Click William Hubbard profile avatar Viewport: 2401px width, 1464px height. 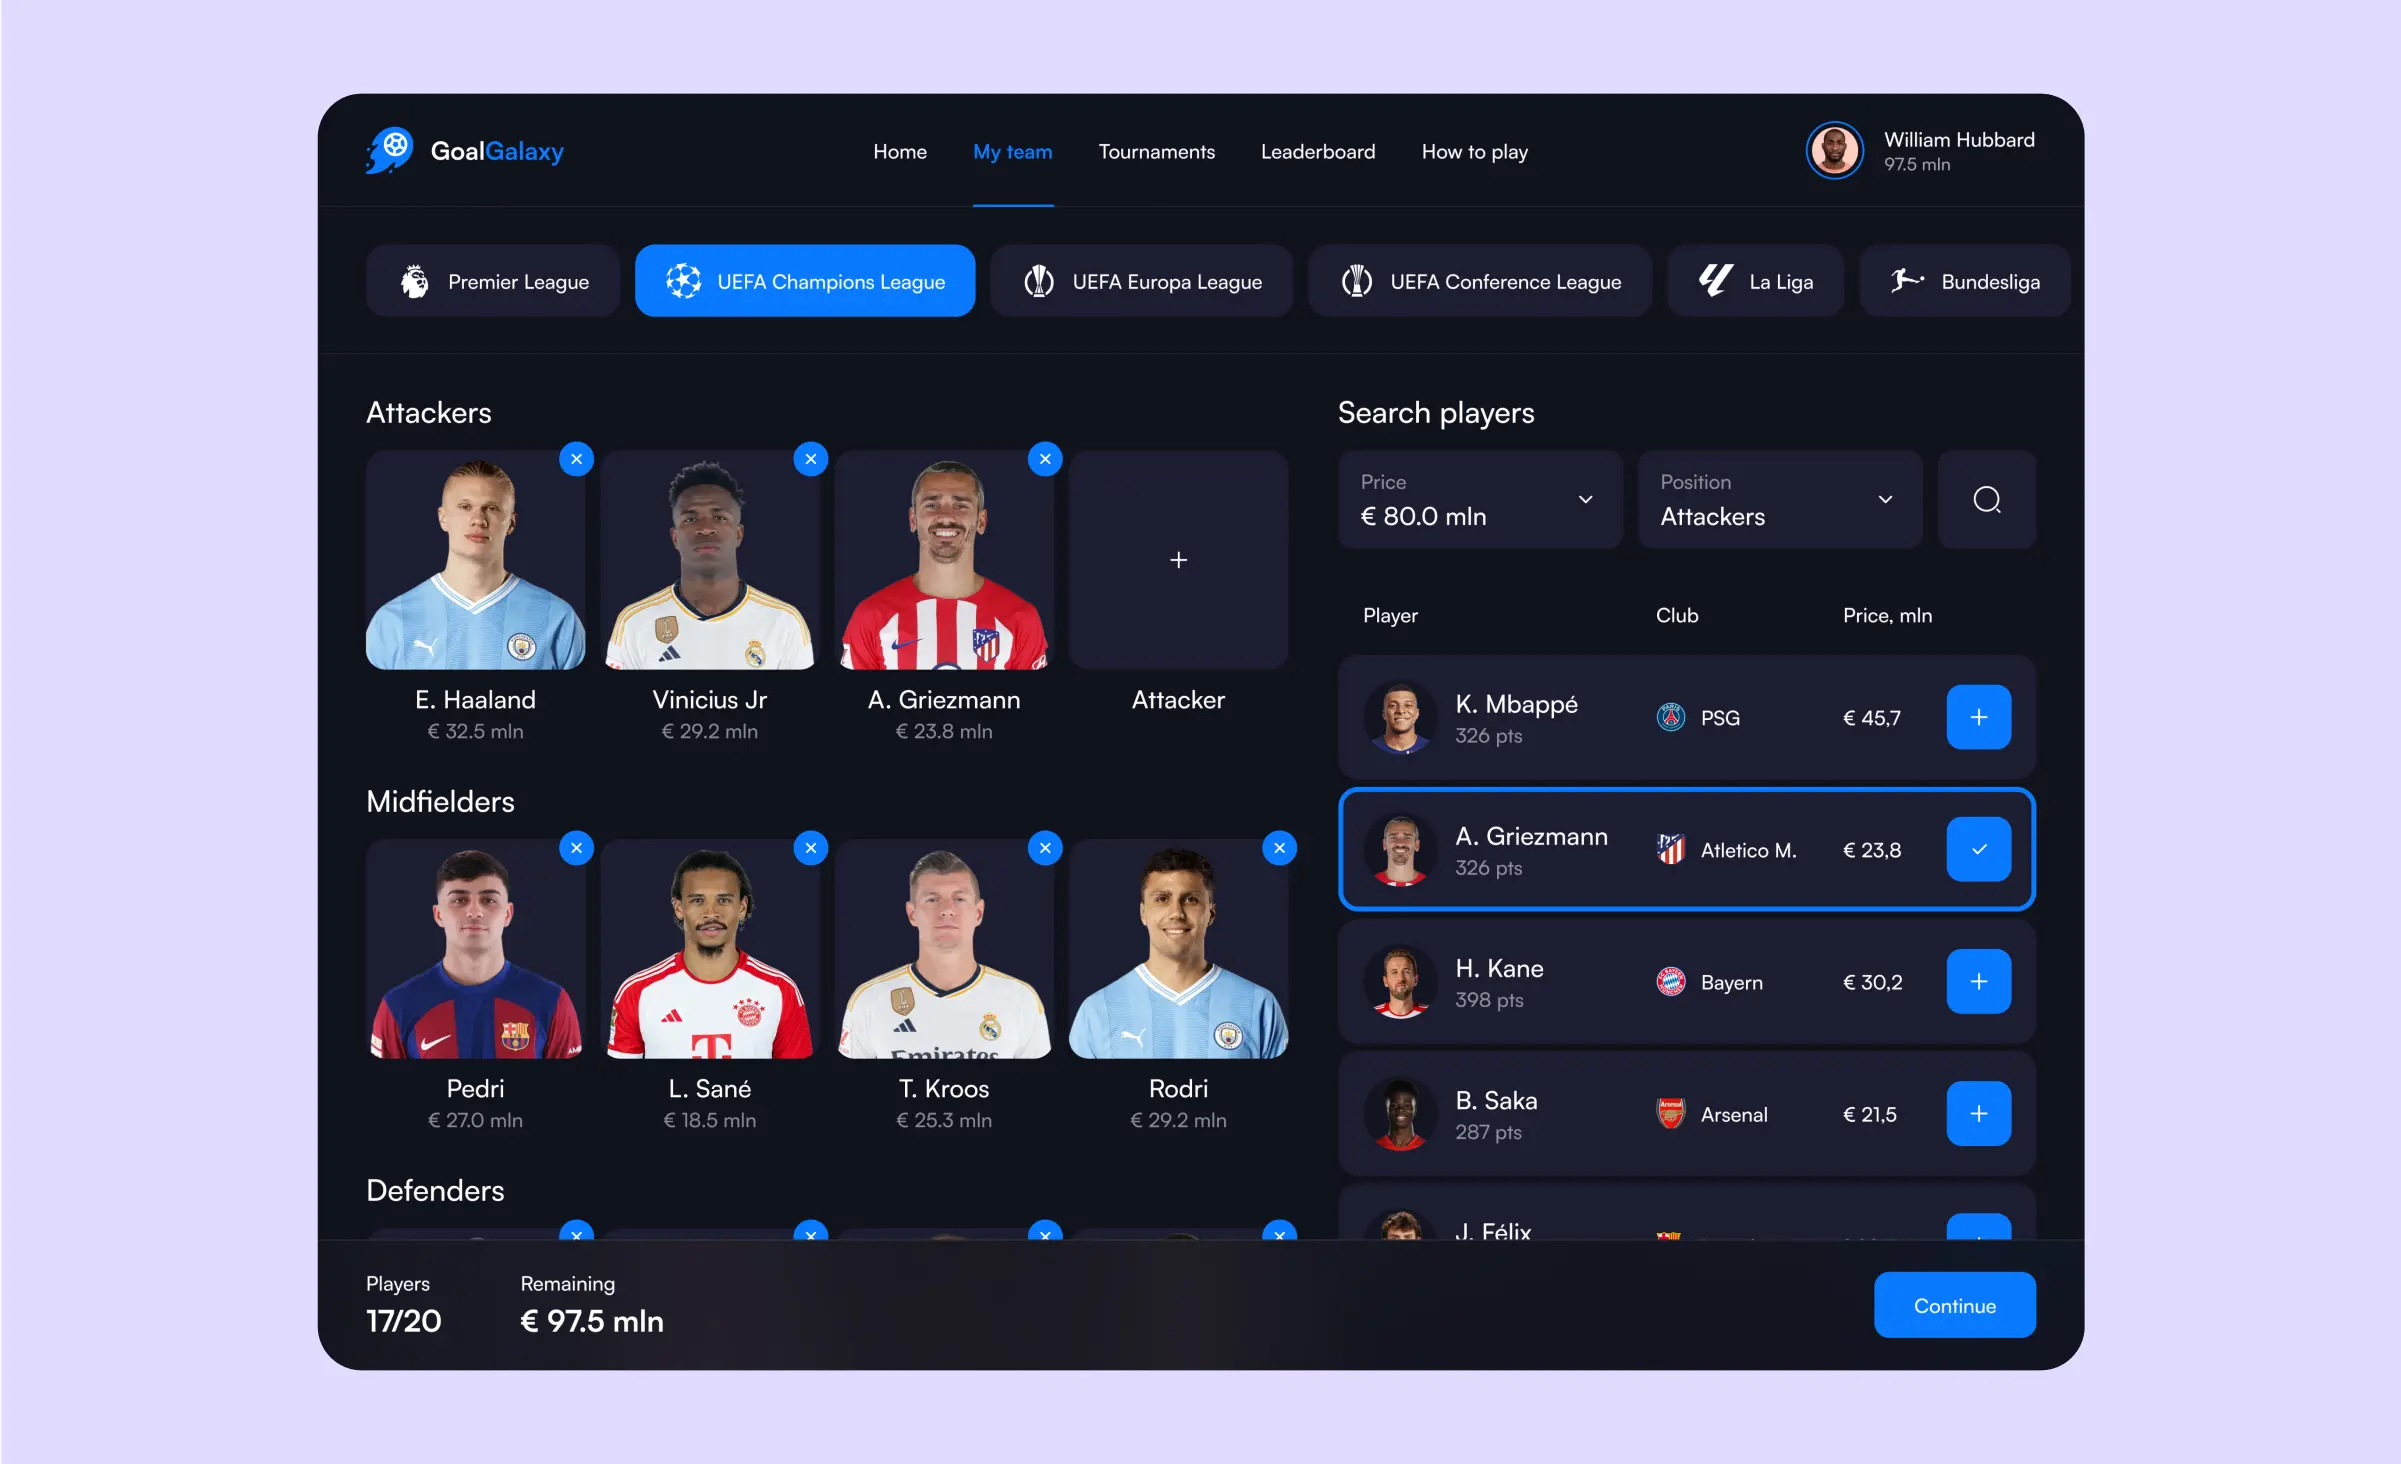click(1833, 153)
